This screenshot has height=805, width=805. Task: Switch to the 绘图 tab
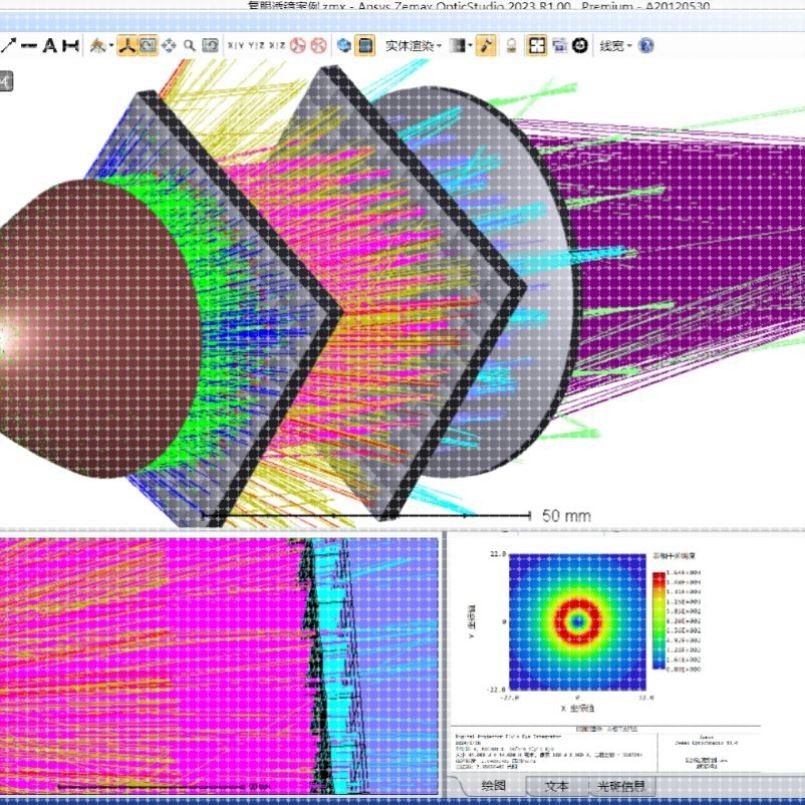(x=493, y=785)
